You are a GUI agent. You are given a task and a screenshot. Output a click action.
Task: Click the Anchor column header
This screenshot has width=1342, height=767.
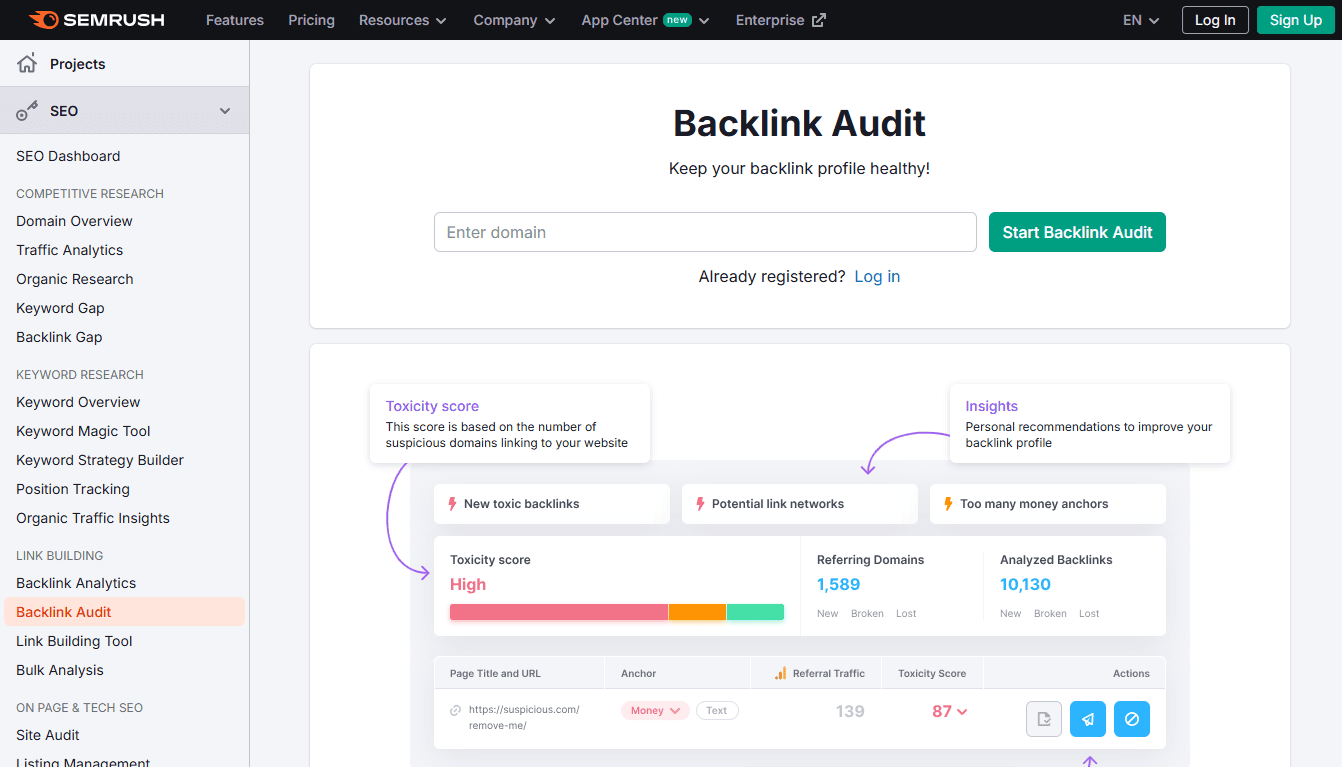coord(638,673)
